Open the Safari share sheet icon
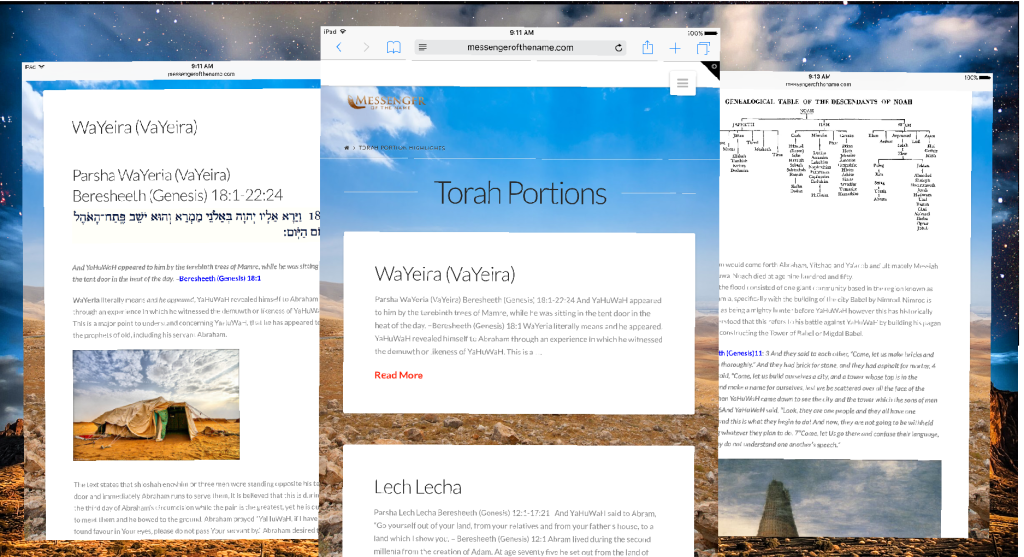 coord(648,47)
